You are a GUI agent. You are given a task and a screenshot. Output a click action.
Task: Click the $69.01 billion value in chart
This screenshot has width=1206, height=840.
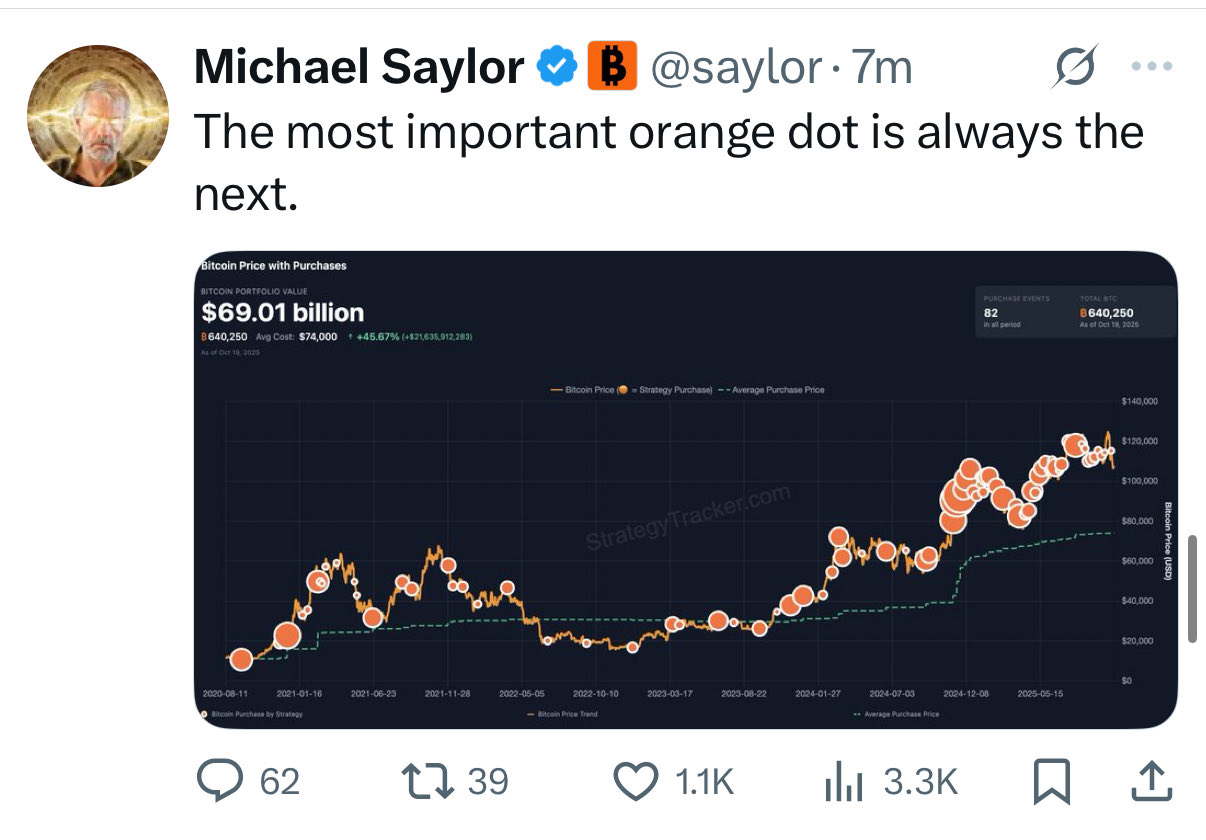pos(283,313)
